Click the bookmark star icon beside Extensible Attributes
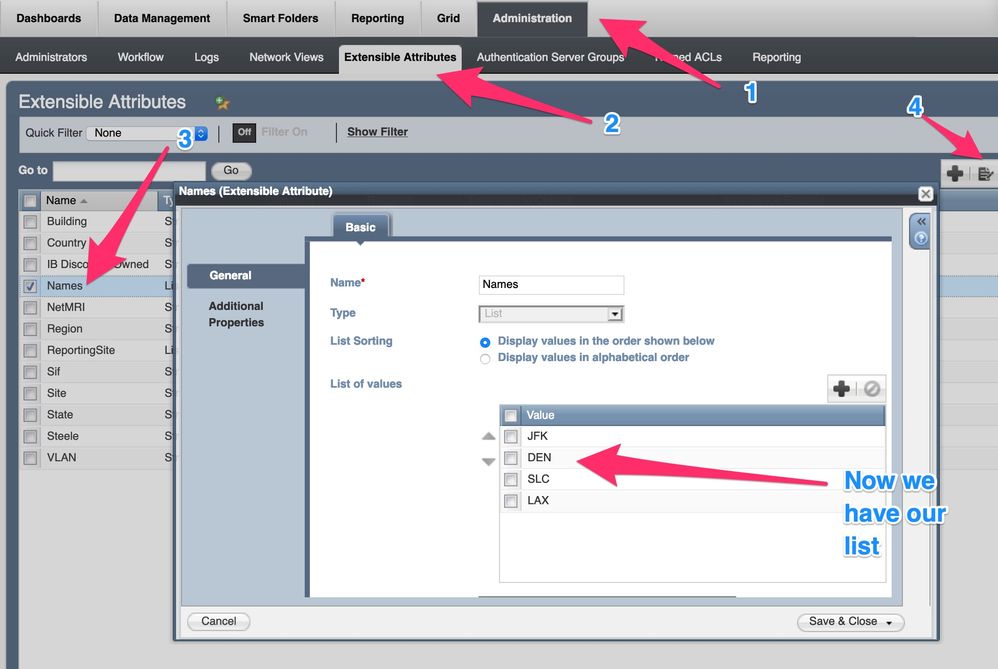 (x=222, y=102)
